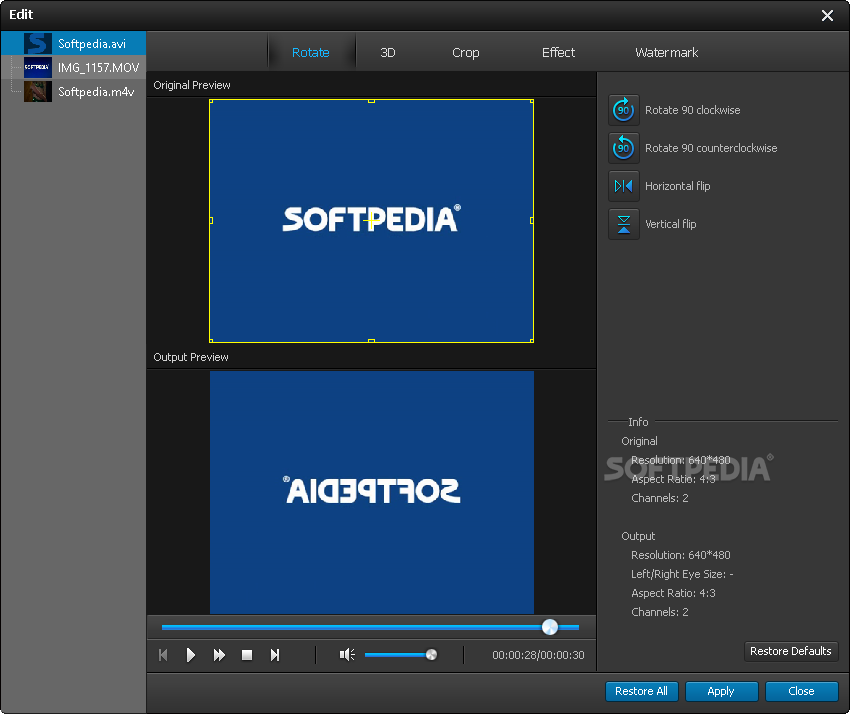Click the 'Original Preview' heading

(x=192, y=85)
